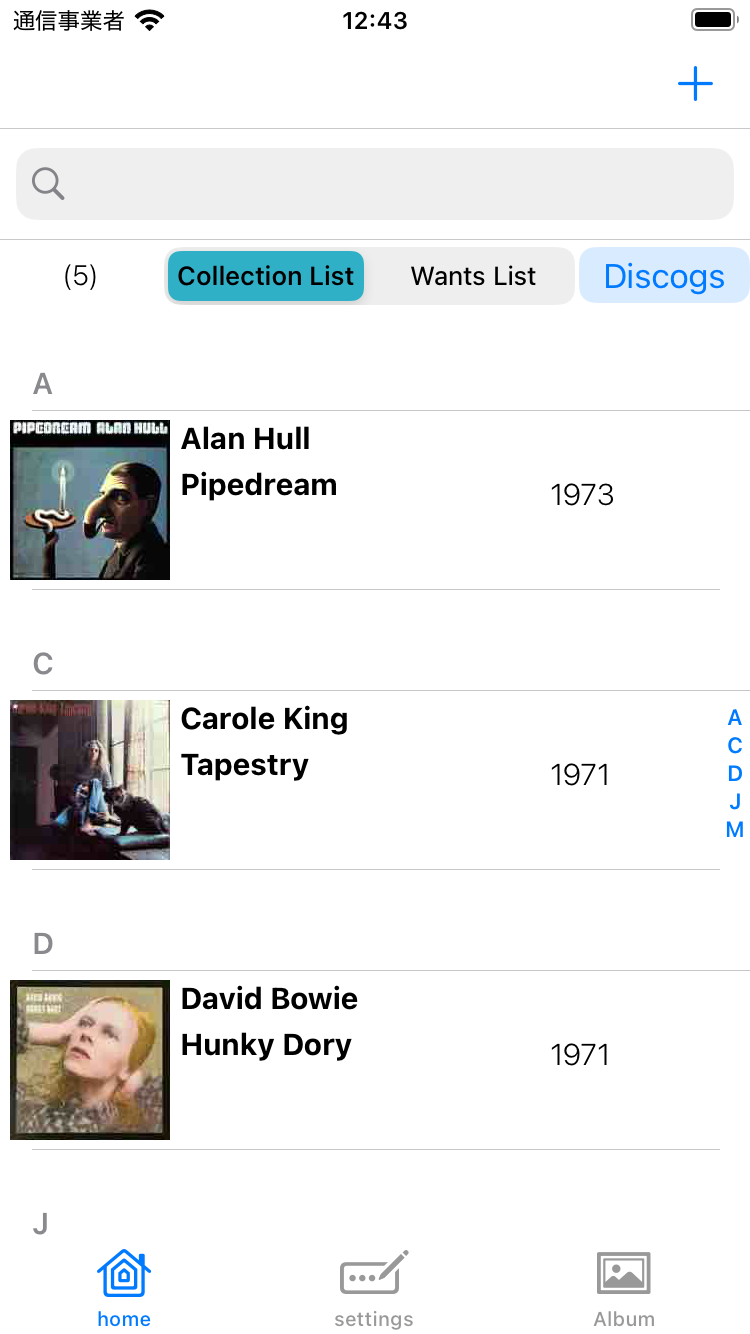Open the settings tab icon
This screenshot has height=1334, width=750.
coord(374,1274)
